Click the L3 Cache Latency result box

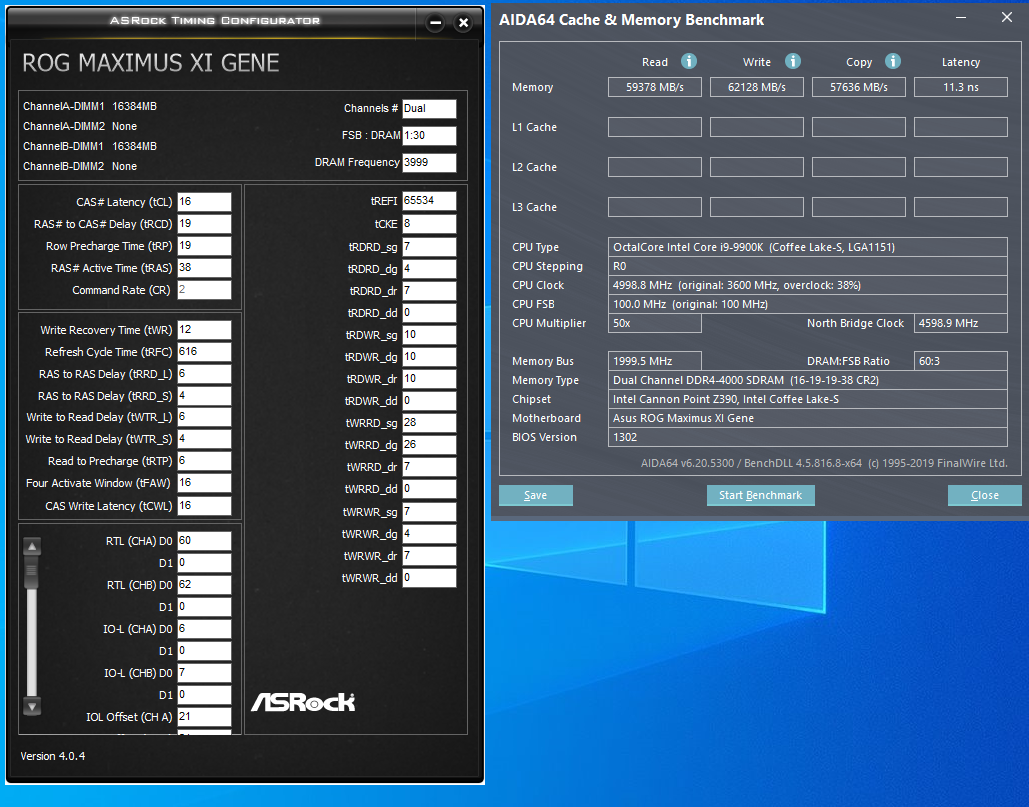(x=961, y=207)
